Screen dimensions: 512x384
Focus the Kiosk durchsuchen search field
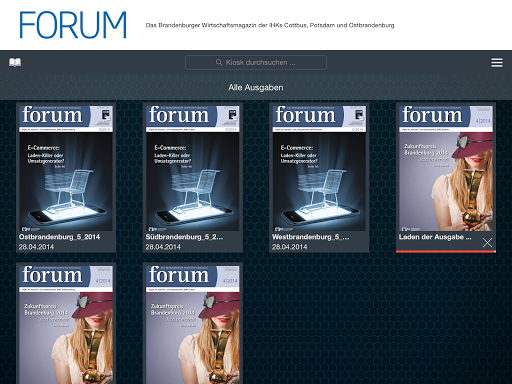[x=256, y=62]
